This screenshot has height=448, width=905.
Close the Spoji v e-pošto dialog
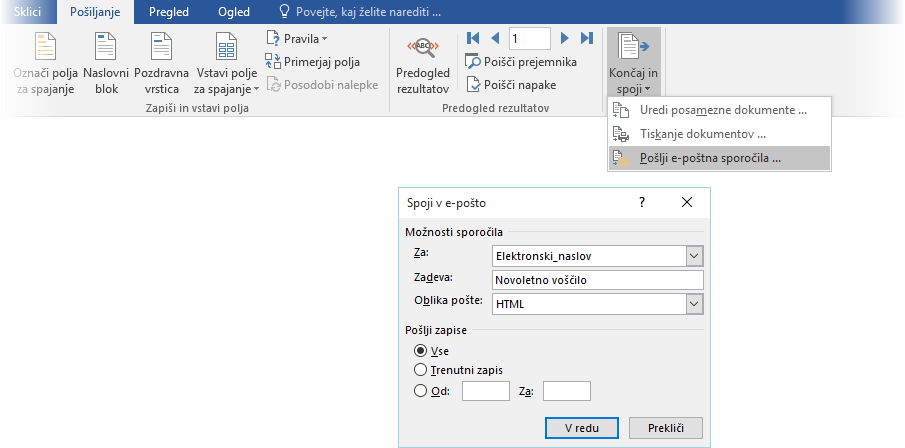(x=687, y=203)
